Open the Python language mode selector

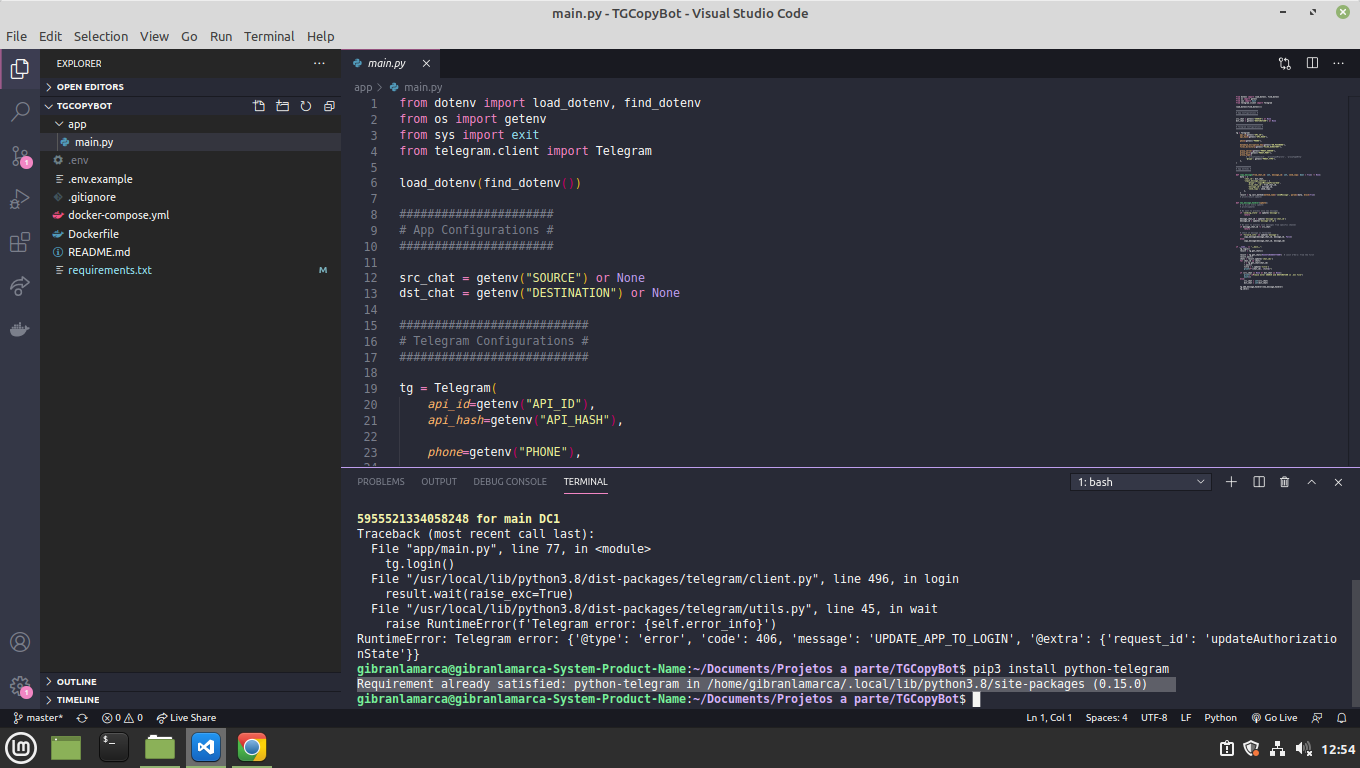pyautogui.click(x=1221, y=717)
